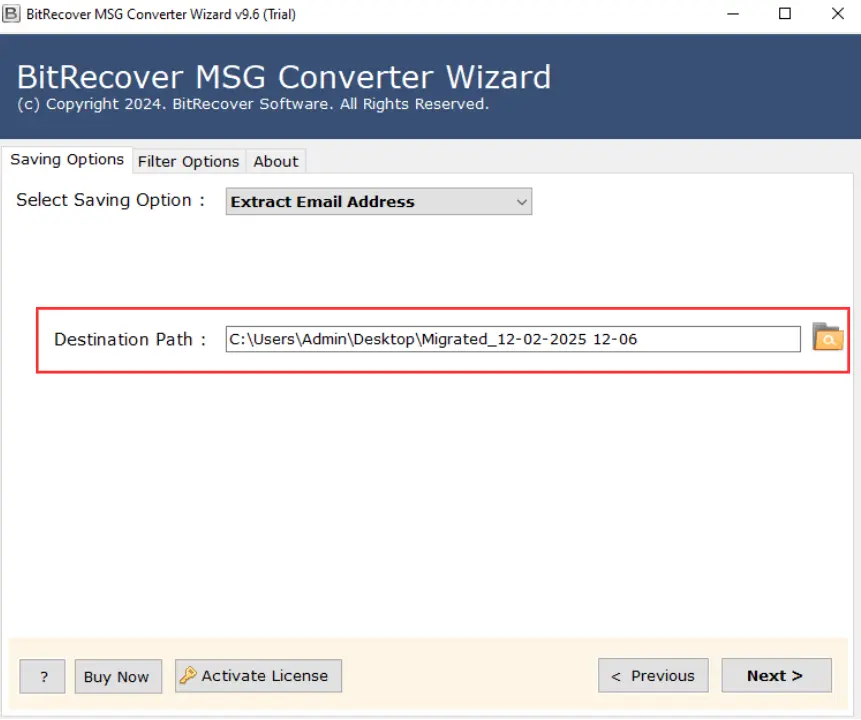
Task: Open the Select Saving Option dropdown
Action: [378, 202]
